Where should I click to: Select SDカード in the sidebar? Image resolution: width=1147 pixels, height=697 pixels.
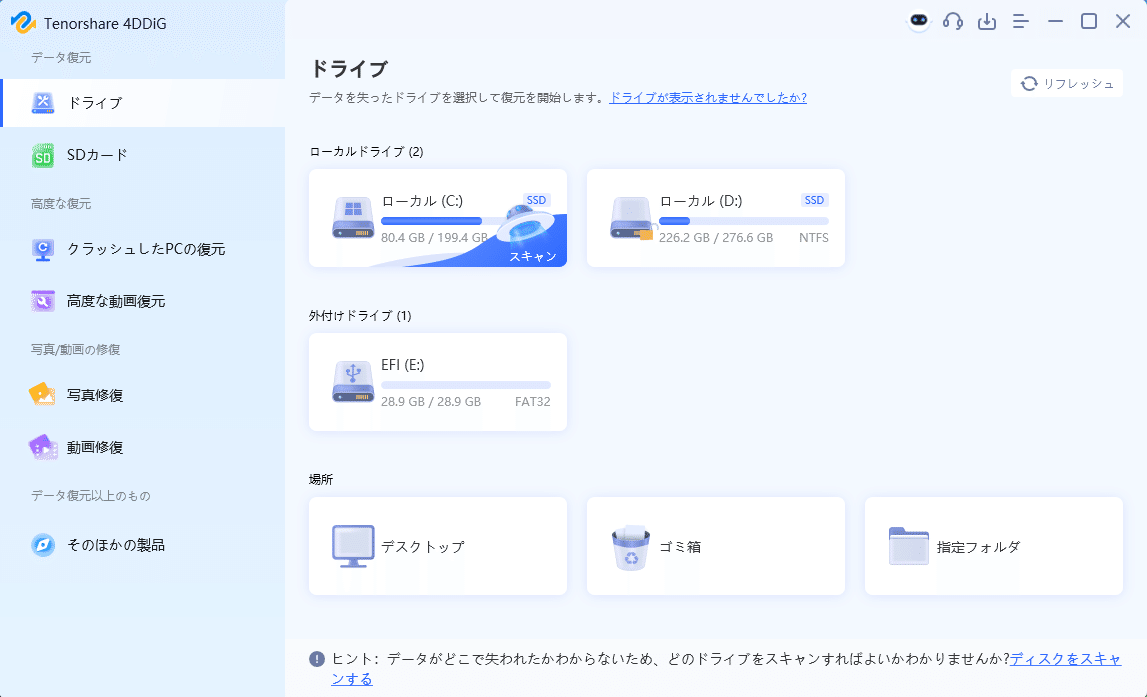coord(143,155)
